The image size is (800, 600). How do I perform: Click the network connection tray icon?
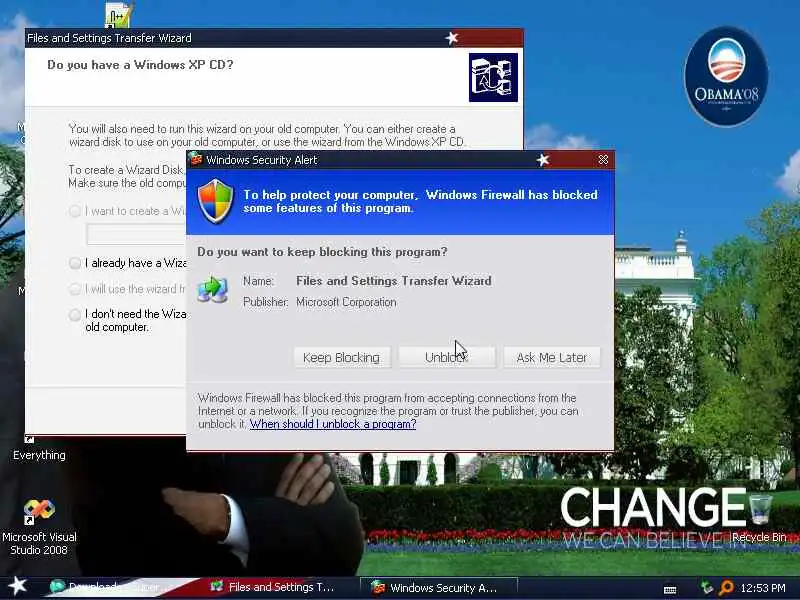[x=707, y=588]
